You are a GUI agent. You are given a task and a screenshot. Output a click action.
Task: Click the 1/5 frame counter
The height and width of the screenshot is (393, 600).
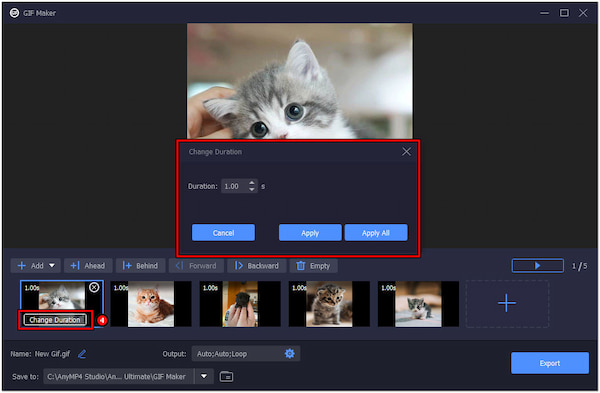click(579, 266)
